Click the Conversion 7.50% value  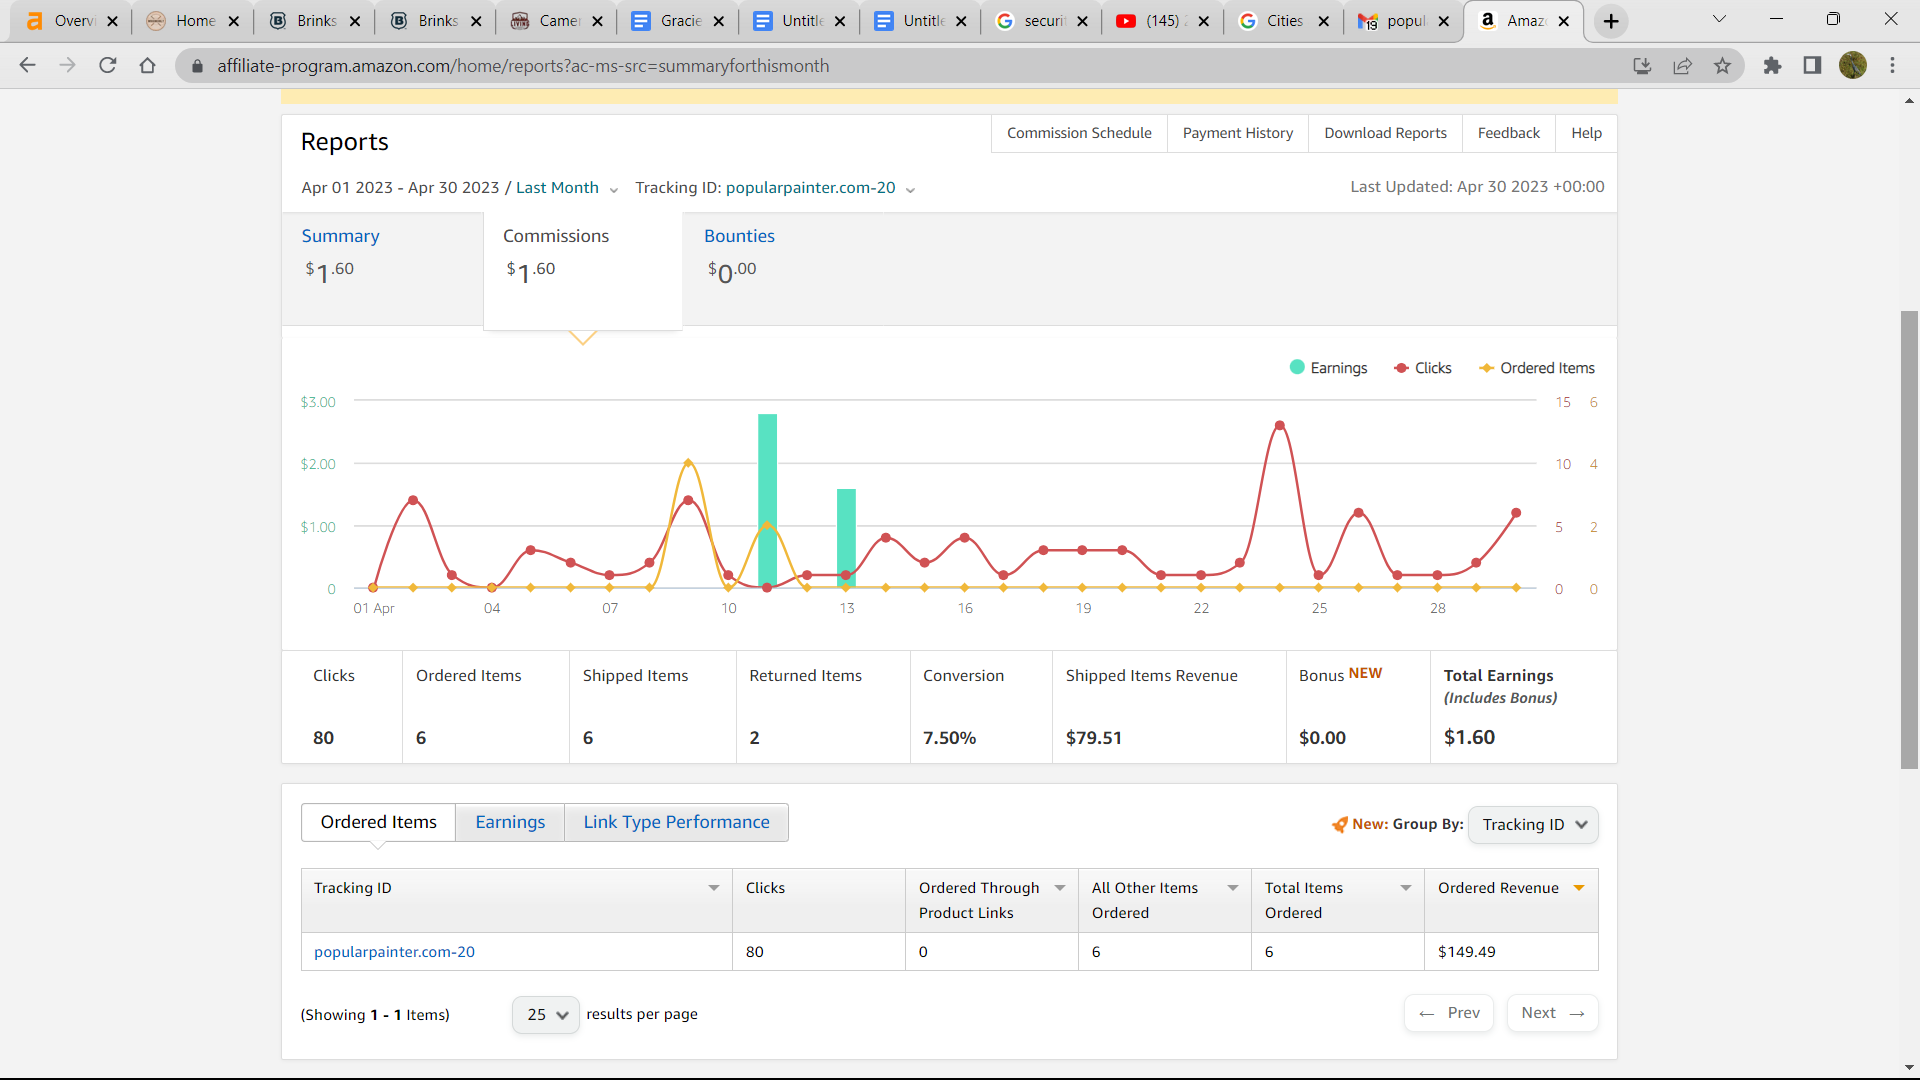pyautogui.click(x=949, y=738)
